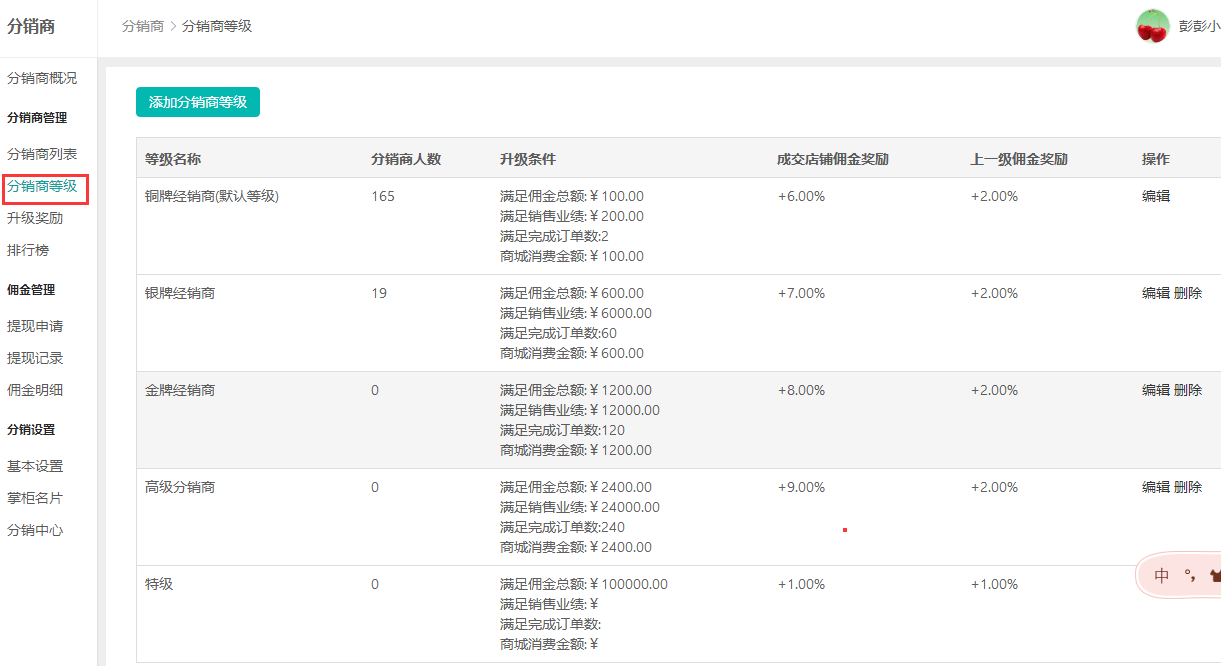Click 分销中心 in the sidebar
Screen dimensions: 1221x666
(x=35, y=530)
